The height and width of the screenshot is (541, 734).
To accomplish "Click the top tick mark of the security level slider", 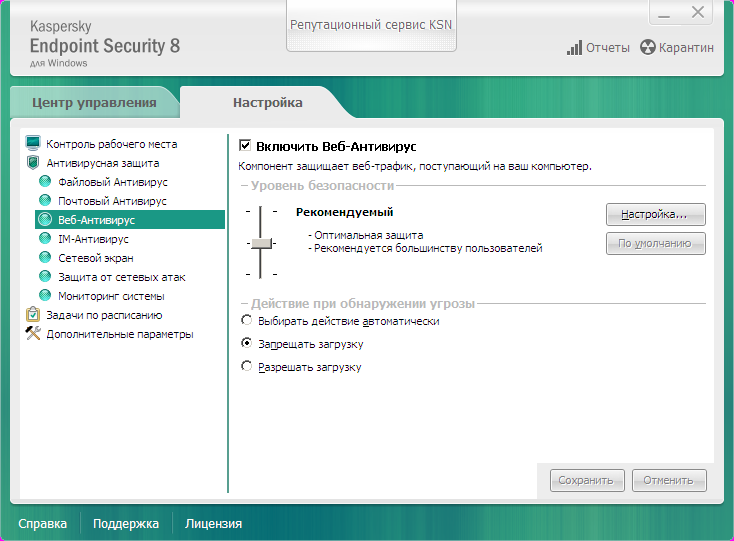I will pos(261,212).
